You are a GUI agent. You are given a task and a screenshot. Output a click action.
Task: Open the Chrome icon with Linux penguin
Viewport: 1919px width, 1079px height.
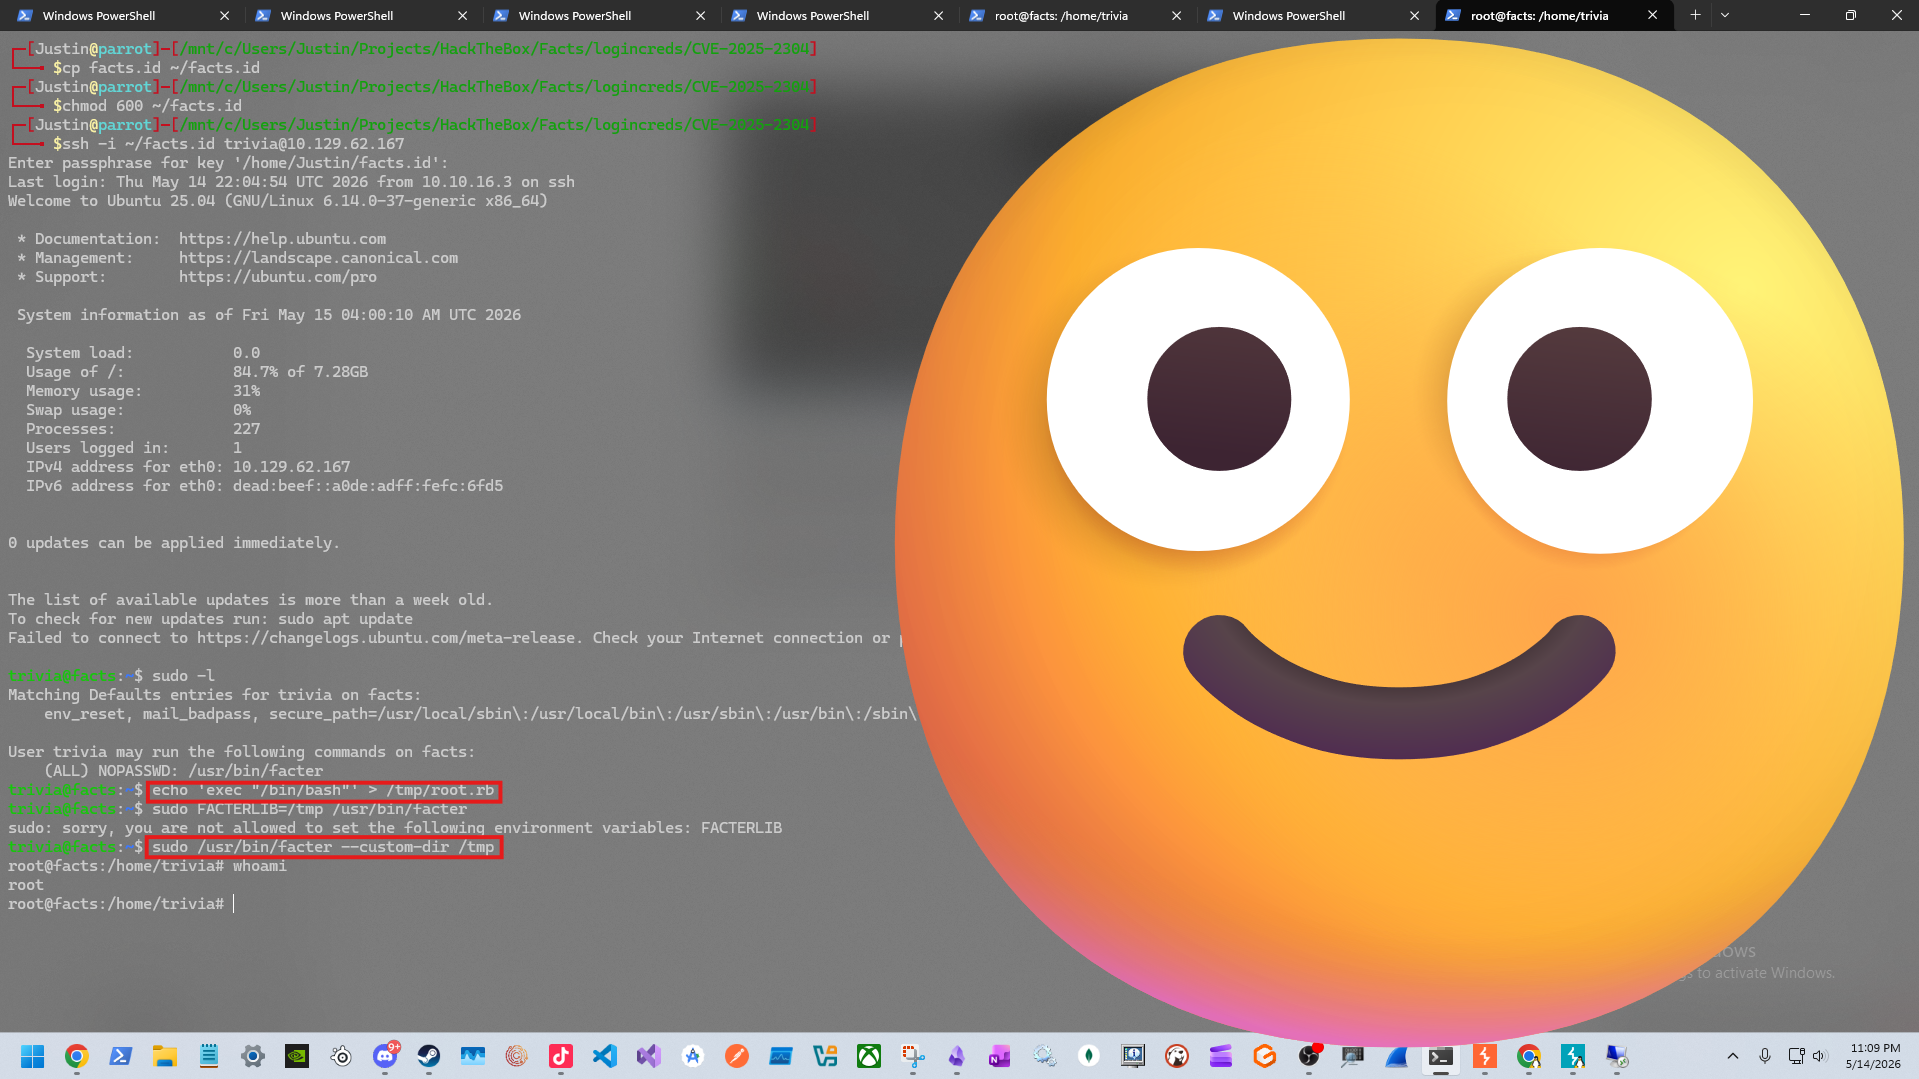coord(1529,1056)
